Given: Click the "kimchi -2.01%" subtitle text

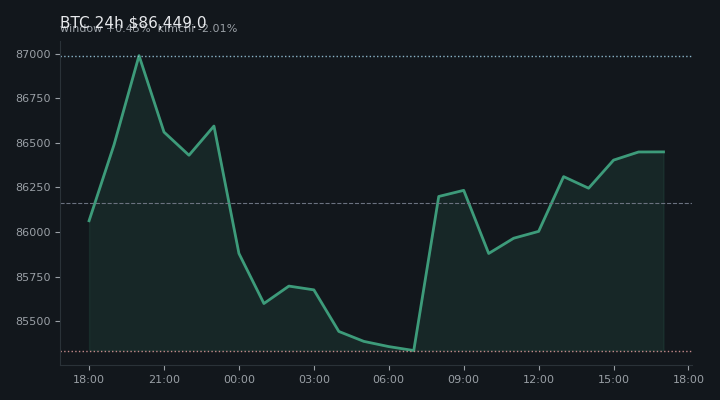Looking at the screenshot, I should [197, 28].
